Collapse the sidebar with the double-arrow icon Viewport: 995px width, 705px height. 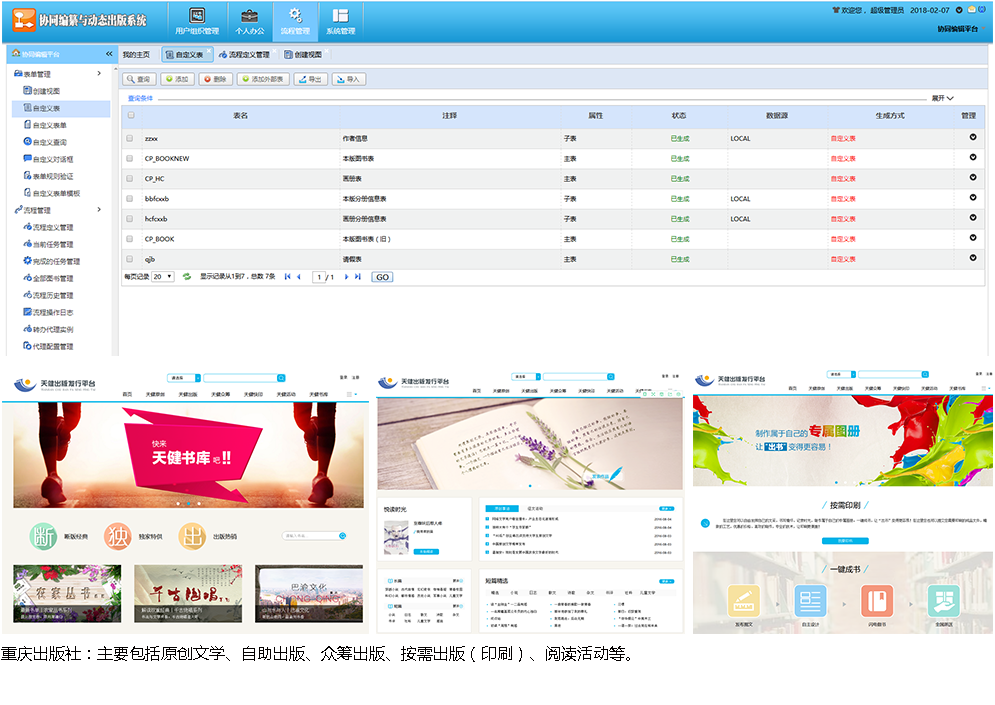point(109,54)
